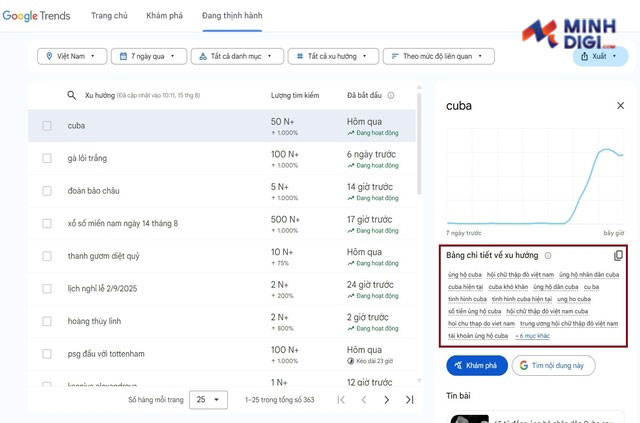Open the 'Xuất' export dropdown

click(600, 56)
